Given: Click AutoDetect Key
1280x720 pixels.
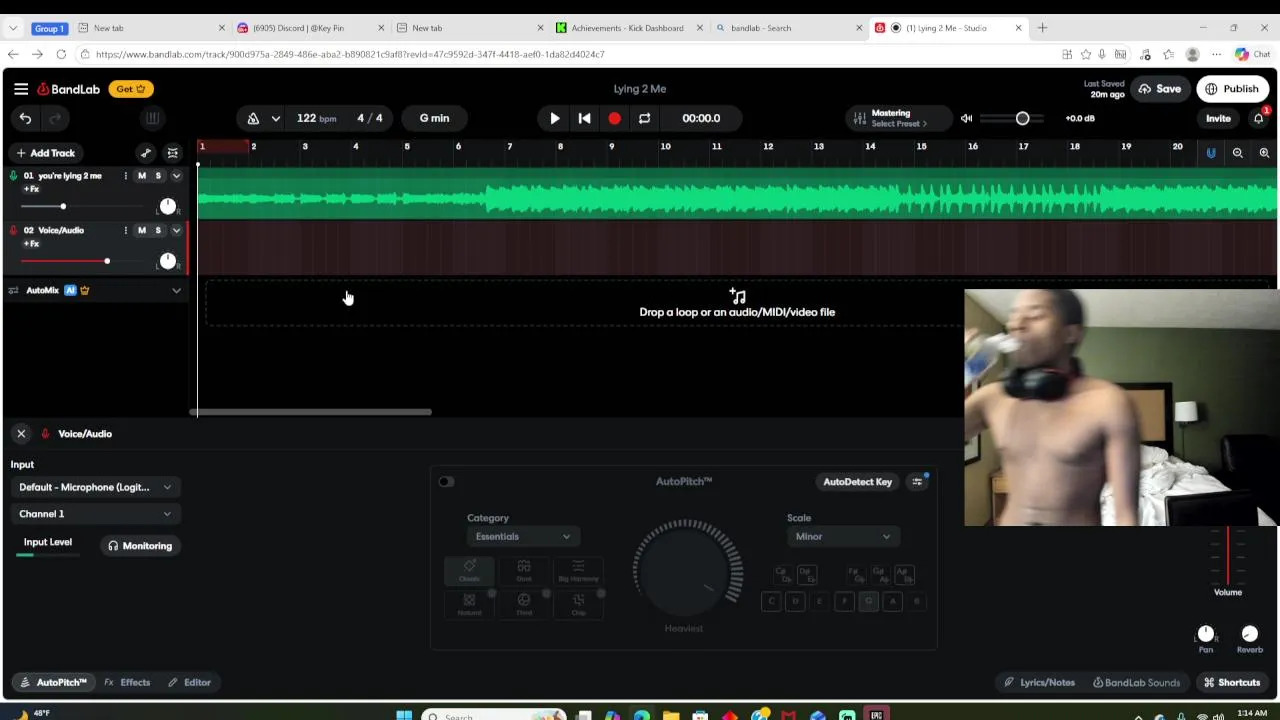Looking at the screenshot, I should [x=857, y=482].
